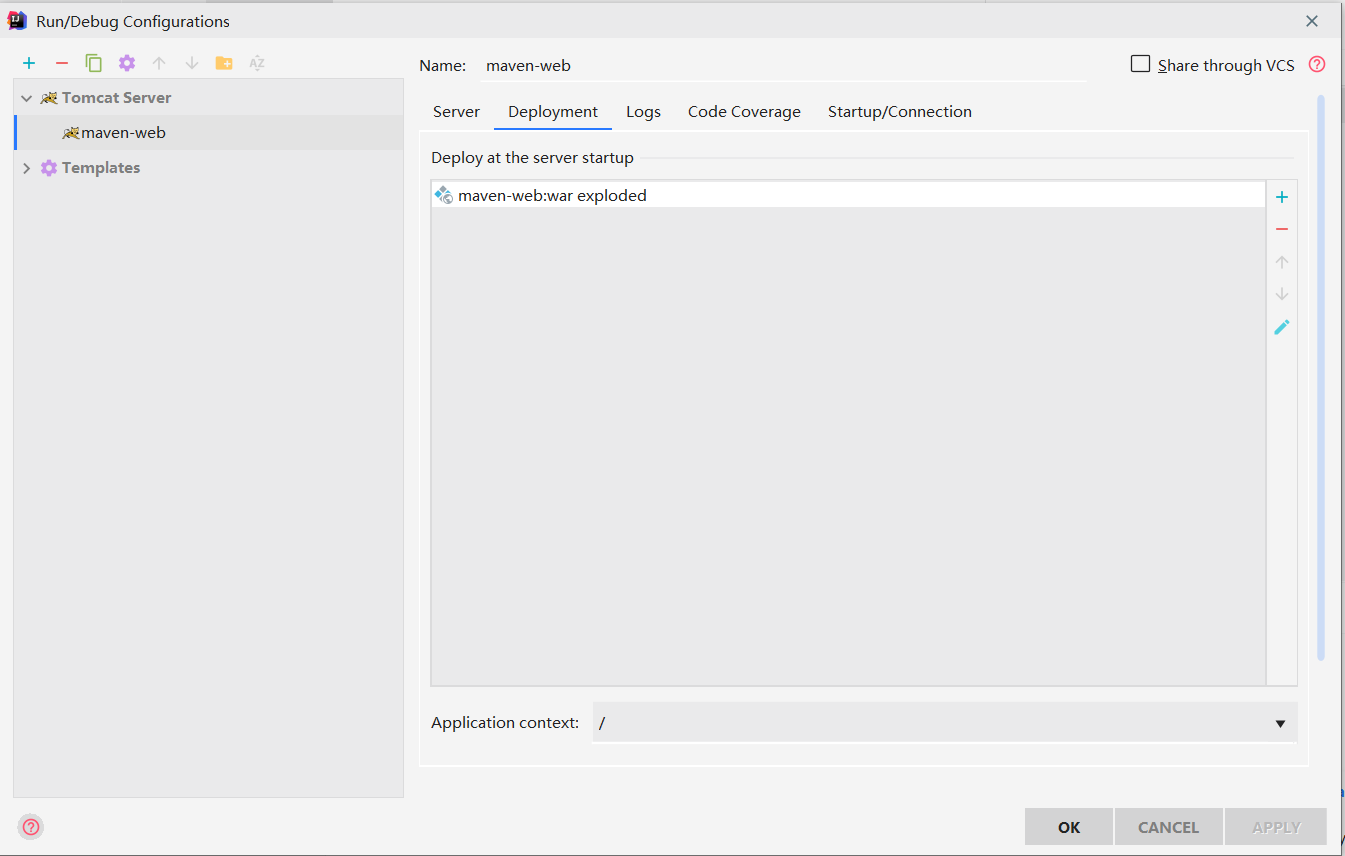Screen dimensions: 1345x856
Task: Add a new run configuration
Action: click(29, 63)
